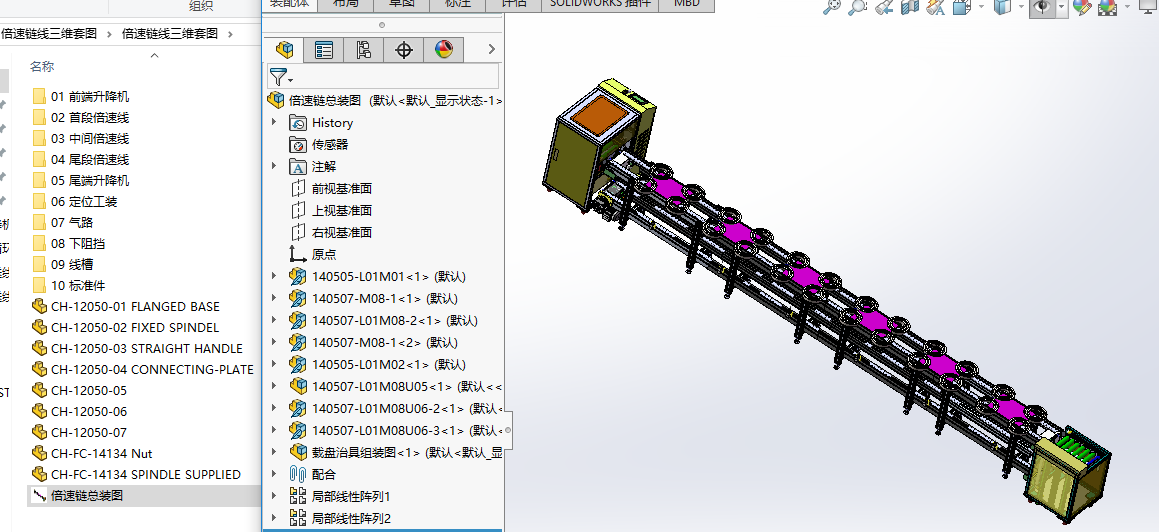Toggle the Hide/Show Items eye button

tap(1042, 7)
